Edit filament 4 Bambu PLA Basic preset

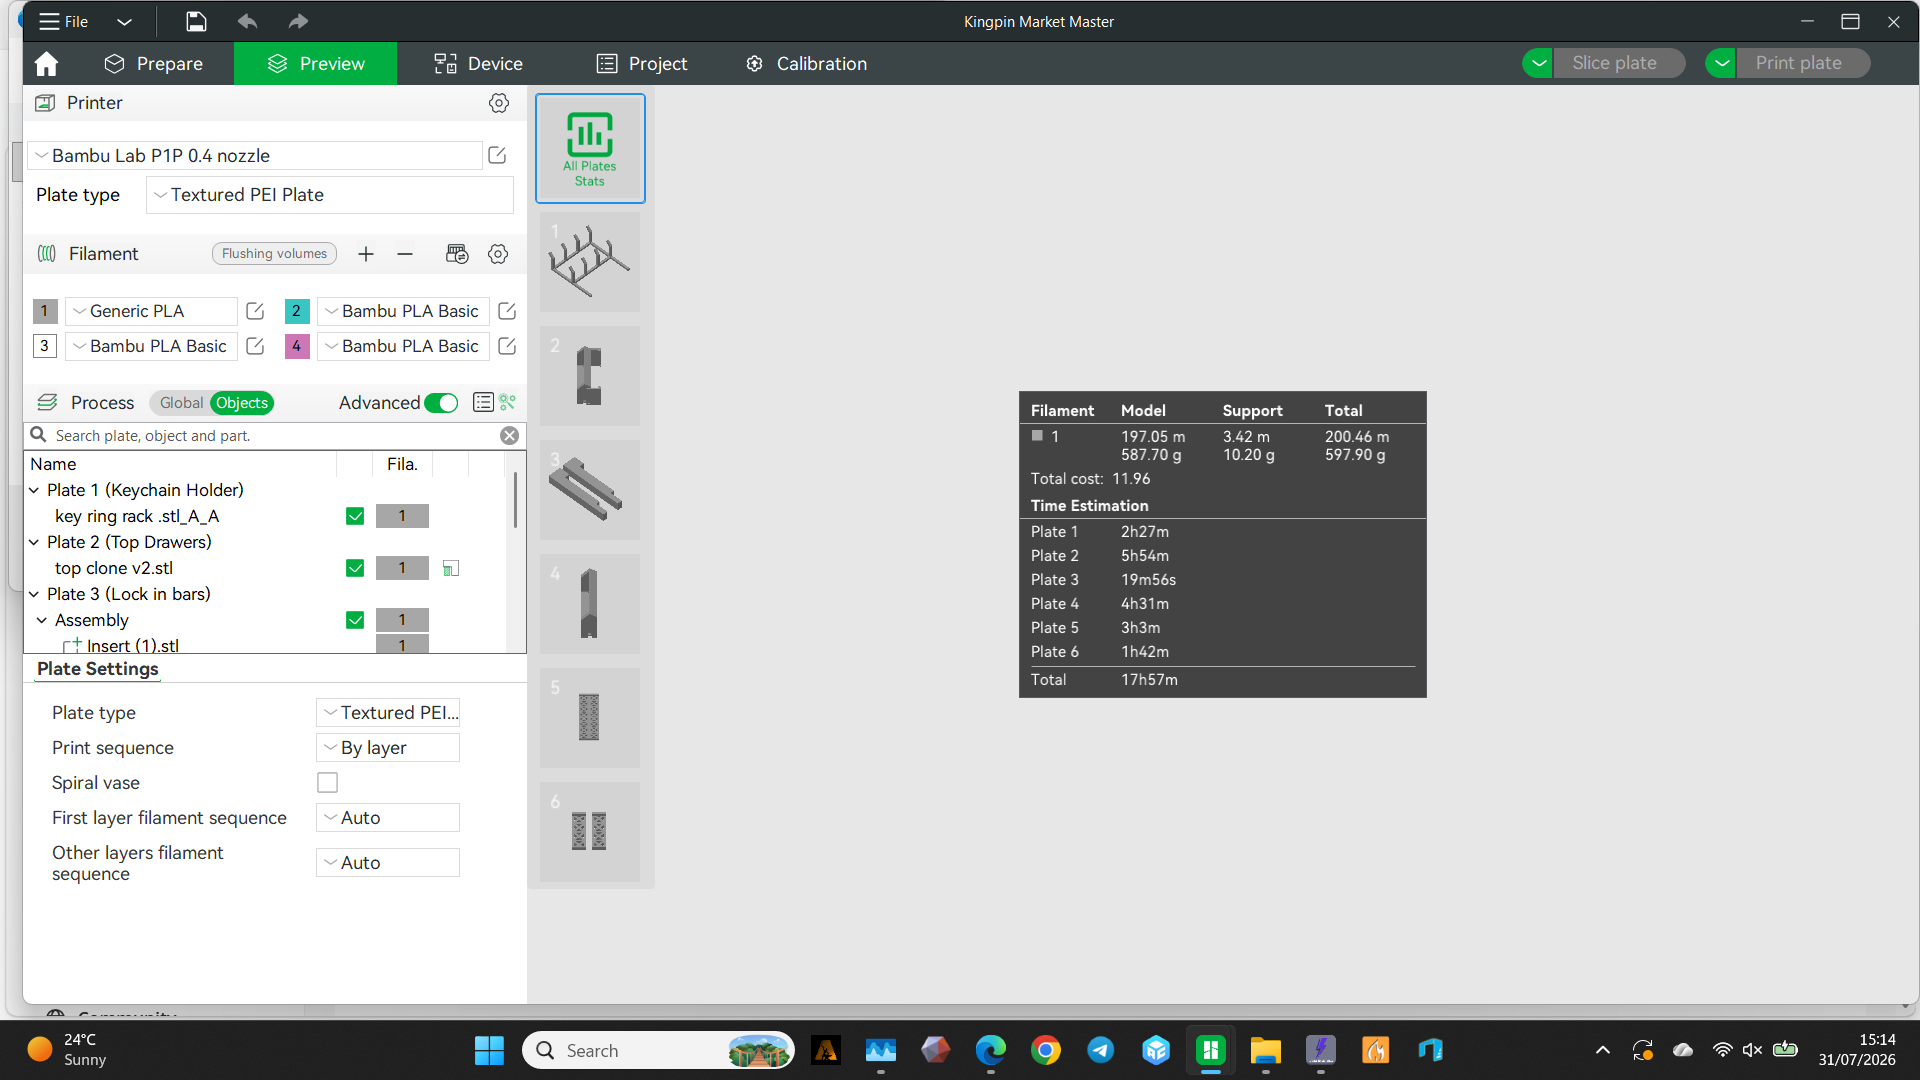507,346
